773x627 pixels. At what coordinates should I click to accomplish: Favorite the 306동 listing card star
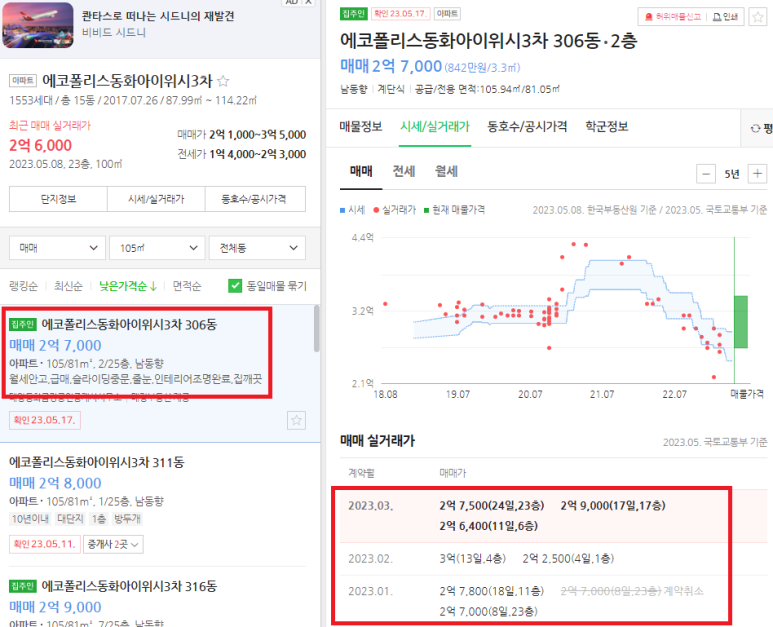(296, 420)
